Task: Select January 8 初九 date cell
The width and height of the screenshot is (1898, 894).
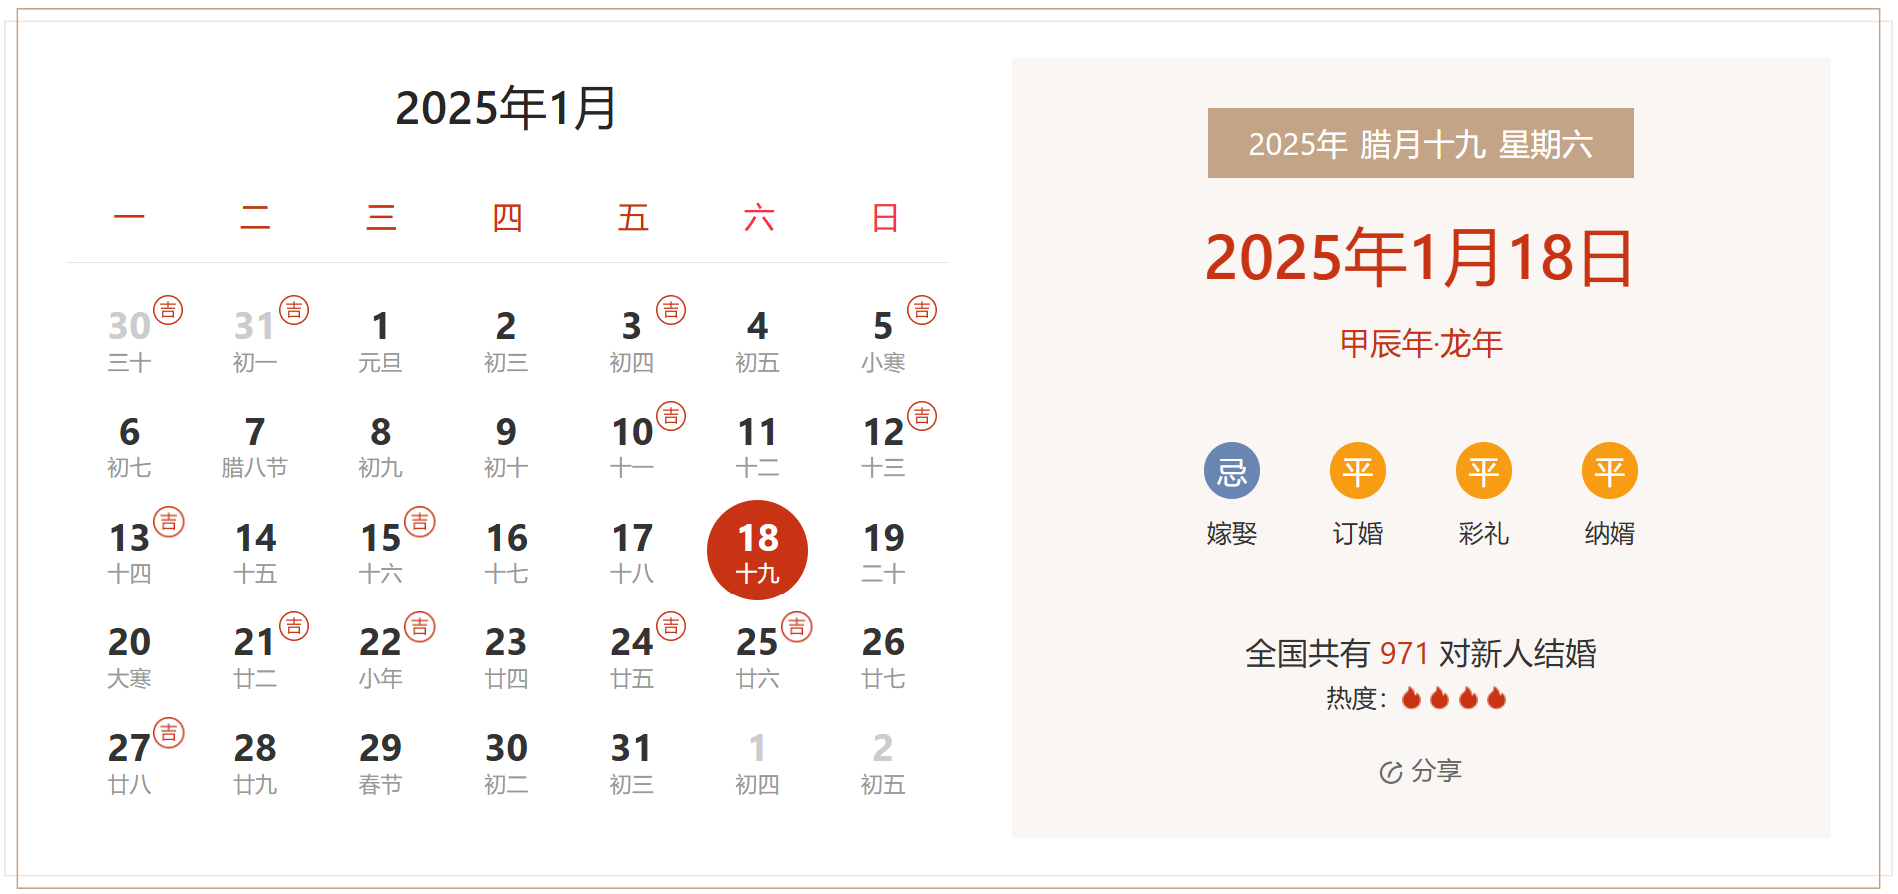Action: 381,447
